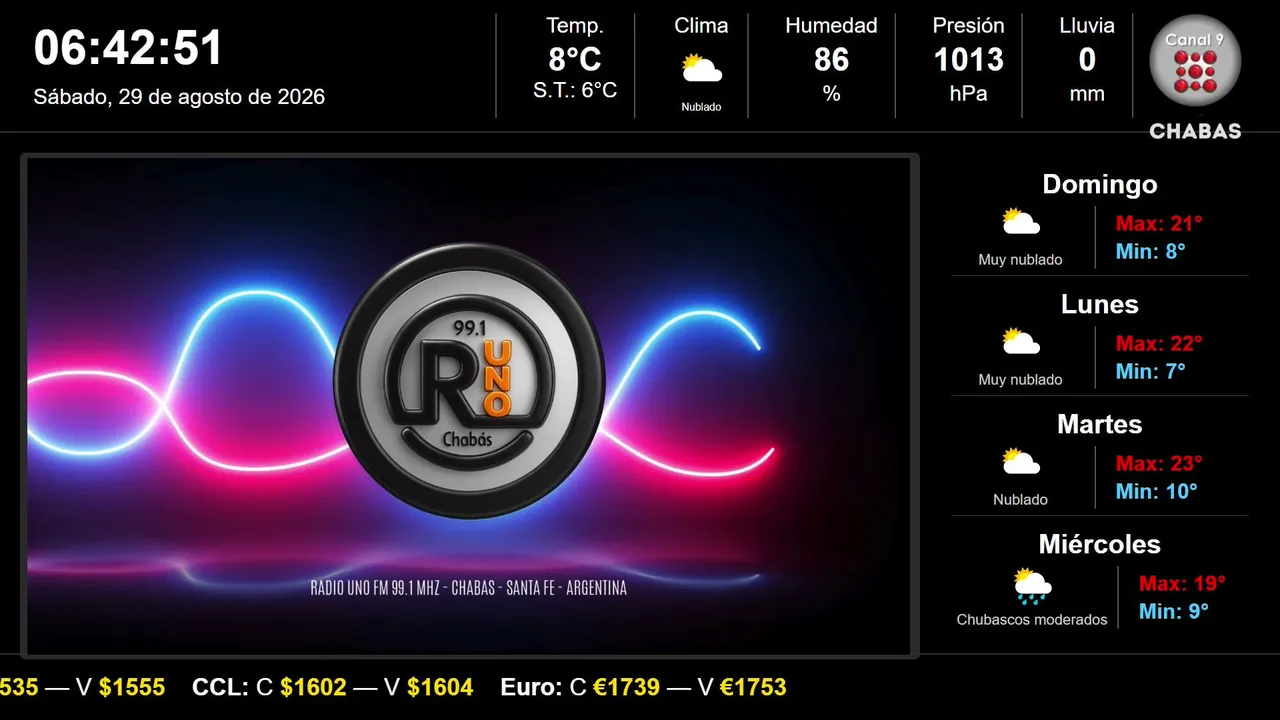Screen dimensions: 1280x720
Task: Click the CCL sell price $1604
Action: tap(440, 687)
